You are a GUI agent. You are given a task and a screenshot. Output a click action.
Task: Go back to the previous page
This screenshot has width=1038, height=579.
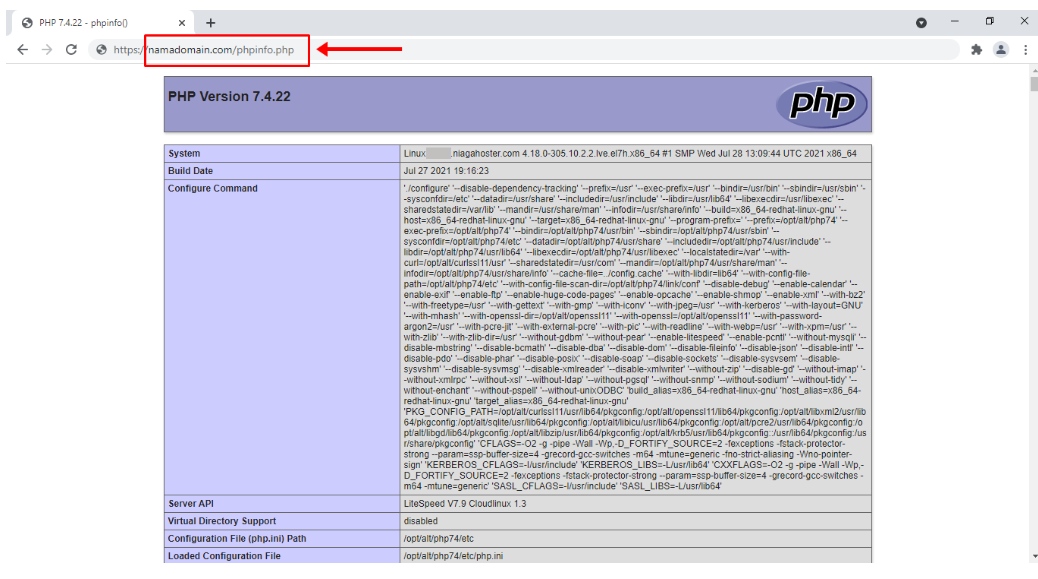pyautogui.click(x=23, y=50)
